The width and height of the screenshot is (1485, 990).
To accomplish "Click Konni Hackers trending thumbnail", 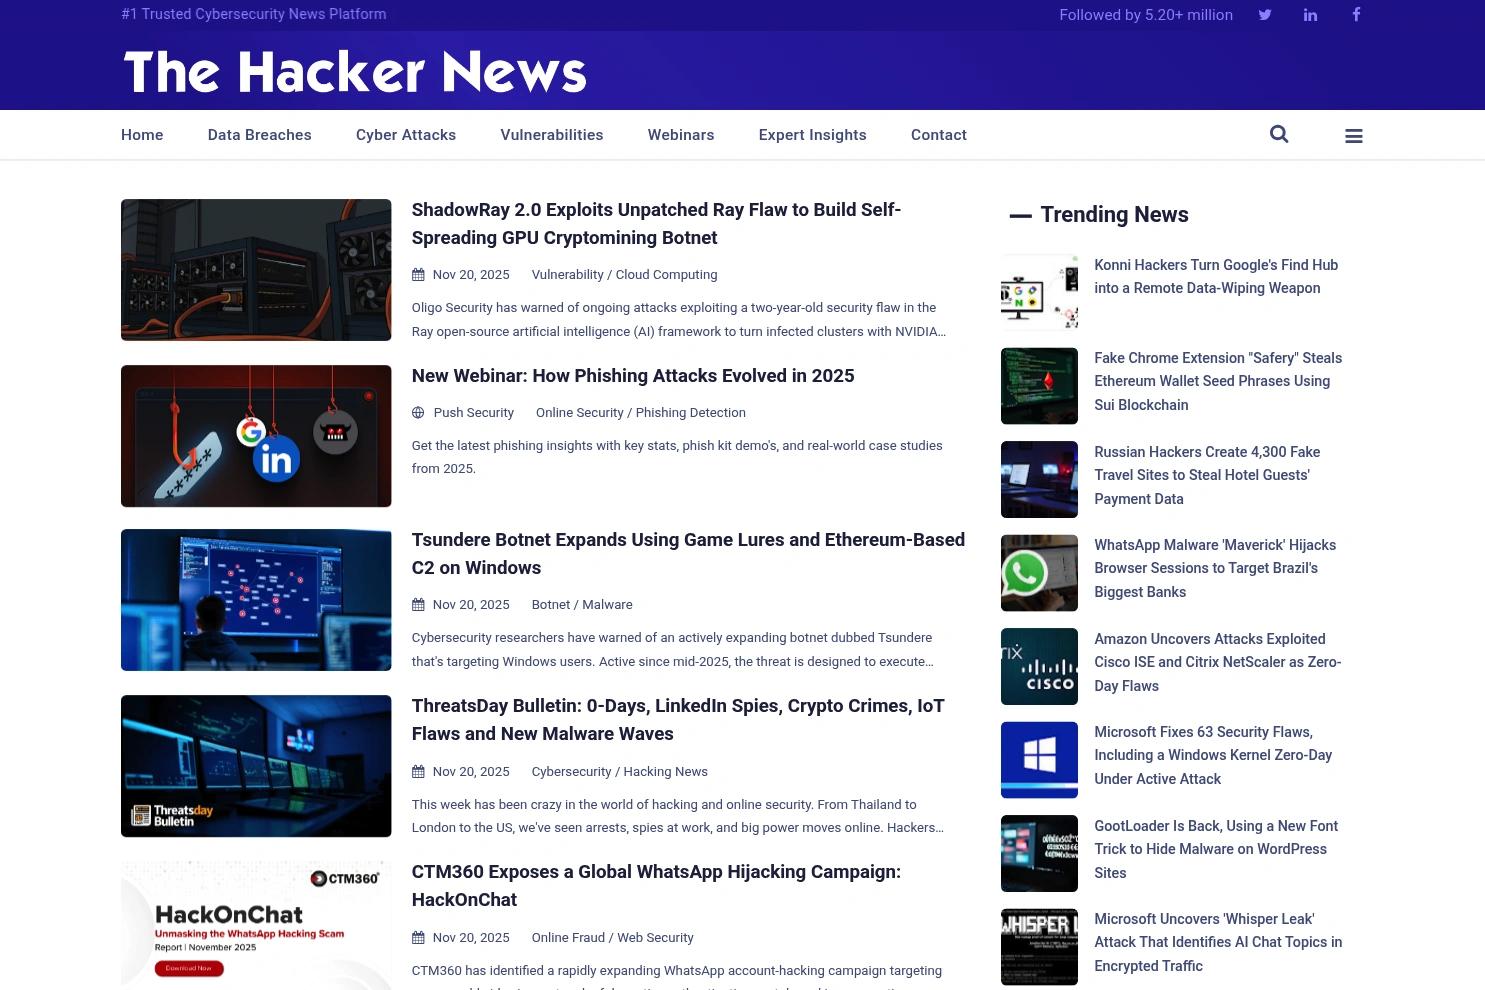I will click(1039, 292).
